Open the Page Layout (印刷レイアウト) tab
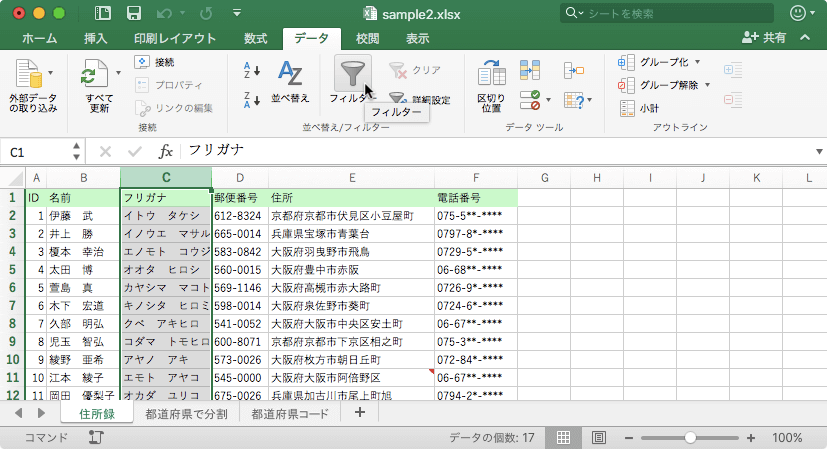Image resolution: width=827 pixels, height=449 pixels. [175, 39]
